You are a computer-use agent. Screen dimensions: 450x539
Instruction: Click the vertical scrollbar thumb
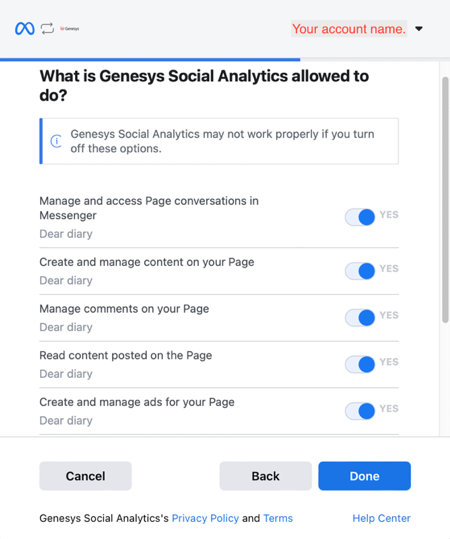click(445, 200)
